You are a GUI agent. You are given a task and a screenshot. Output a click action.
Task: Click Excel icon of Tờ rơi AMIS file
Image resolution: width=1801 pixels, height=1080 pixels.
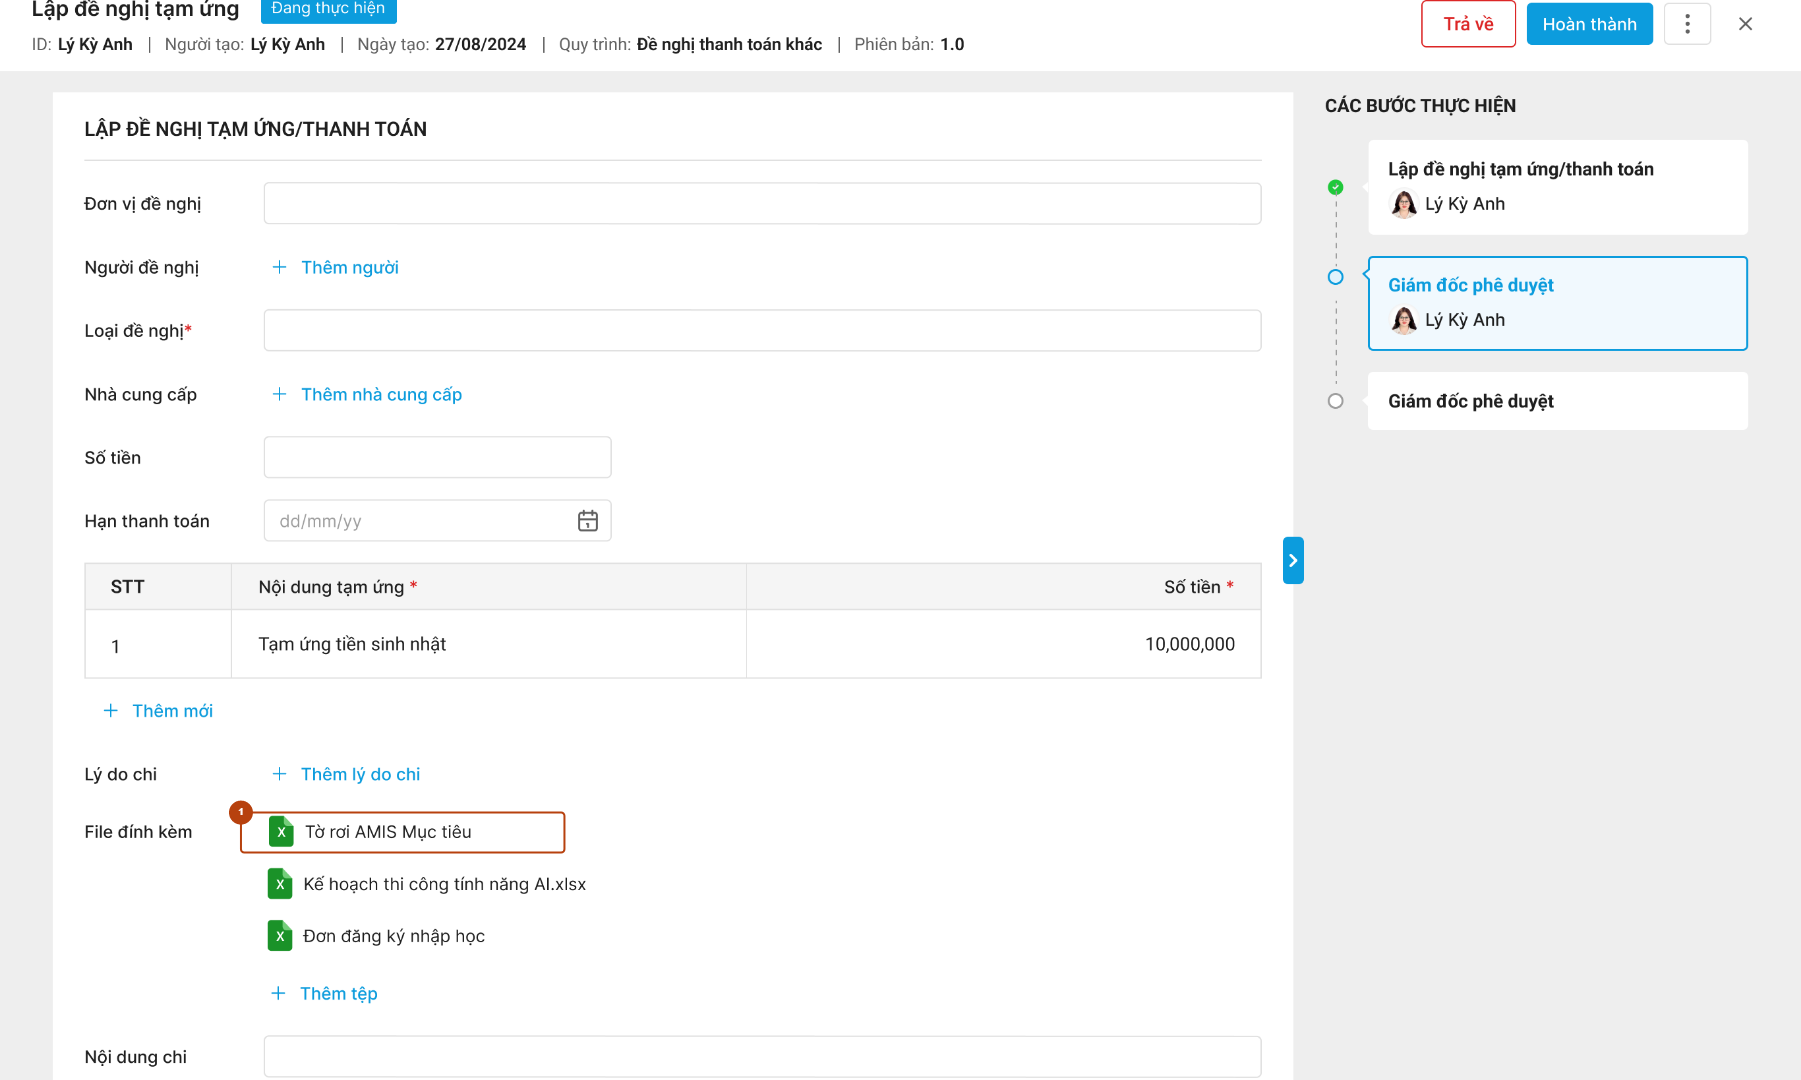pyautogui.click(x=281, y=832)
